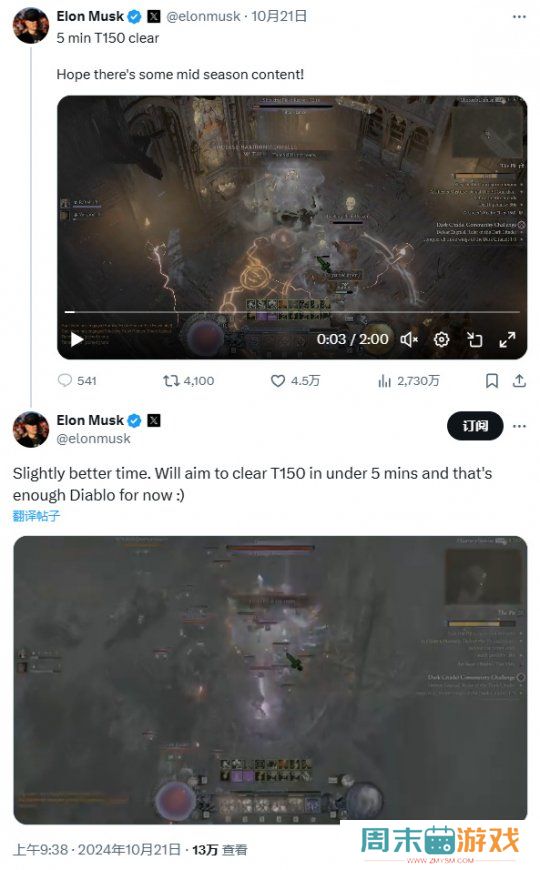Click X affiliate badge beside first name
The height and width of the screenshot is (870, 540).
[x=154, y=17]
